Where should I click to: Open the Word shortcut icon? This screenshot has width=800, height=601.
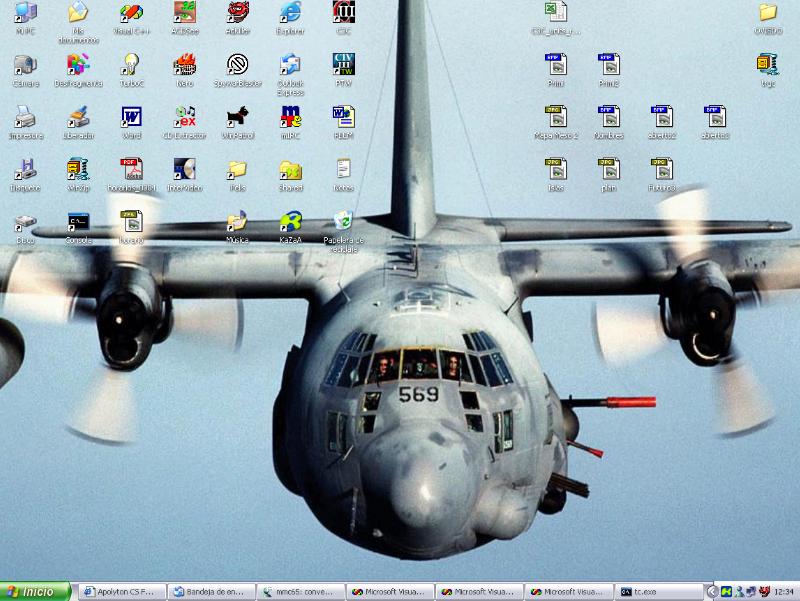pyautogui.click(x=132, y=117)
